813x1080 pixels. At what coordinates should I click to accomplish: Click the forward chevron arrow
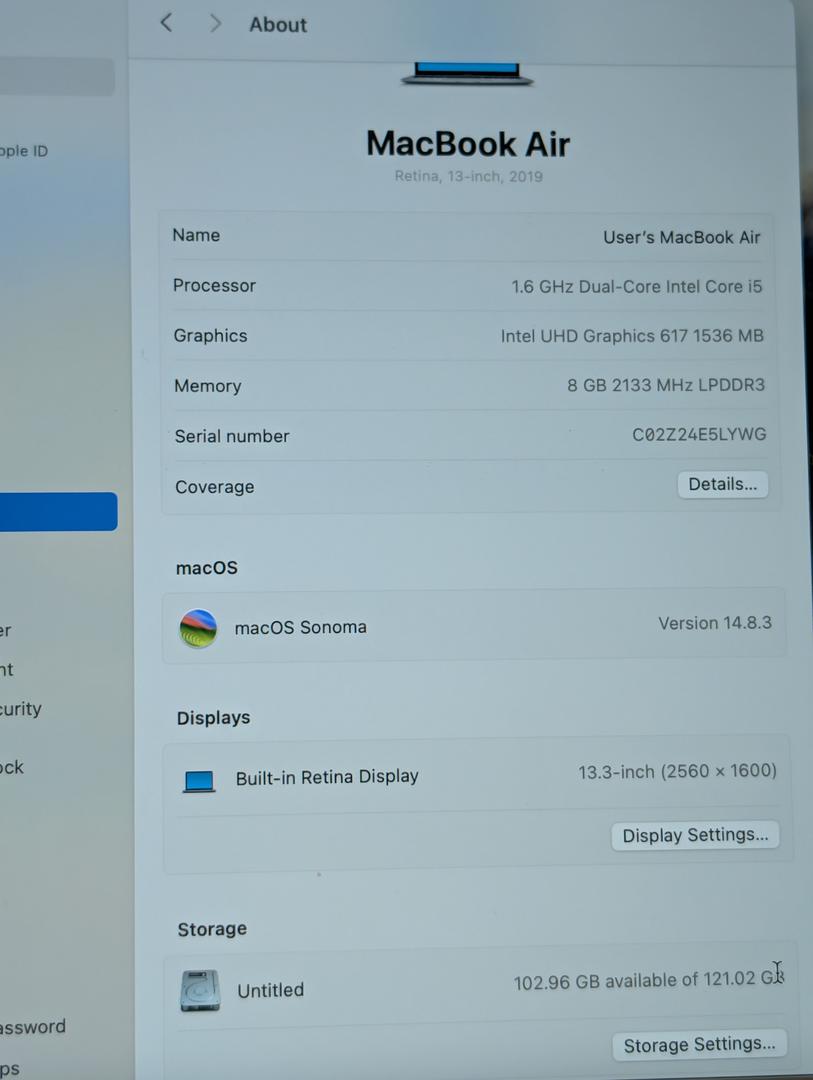215,23
